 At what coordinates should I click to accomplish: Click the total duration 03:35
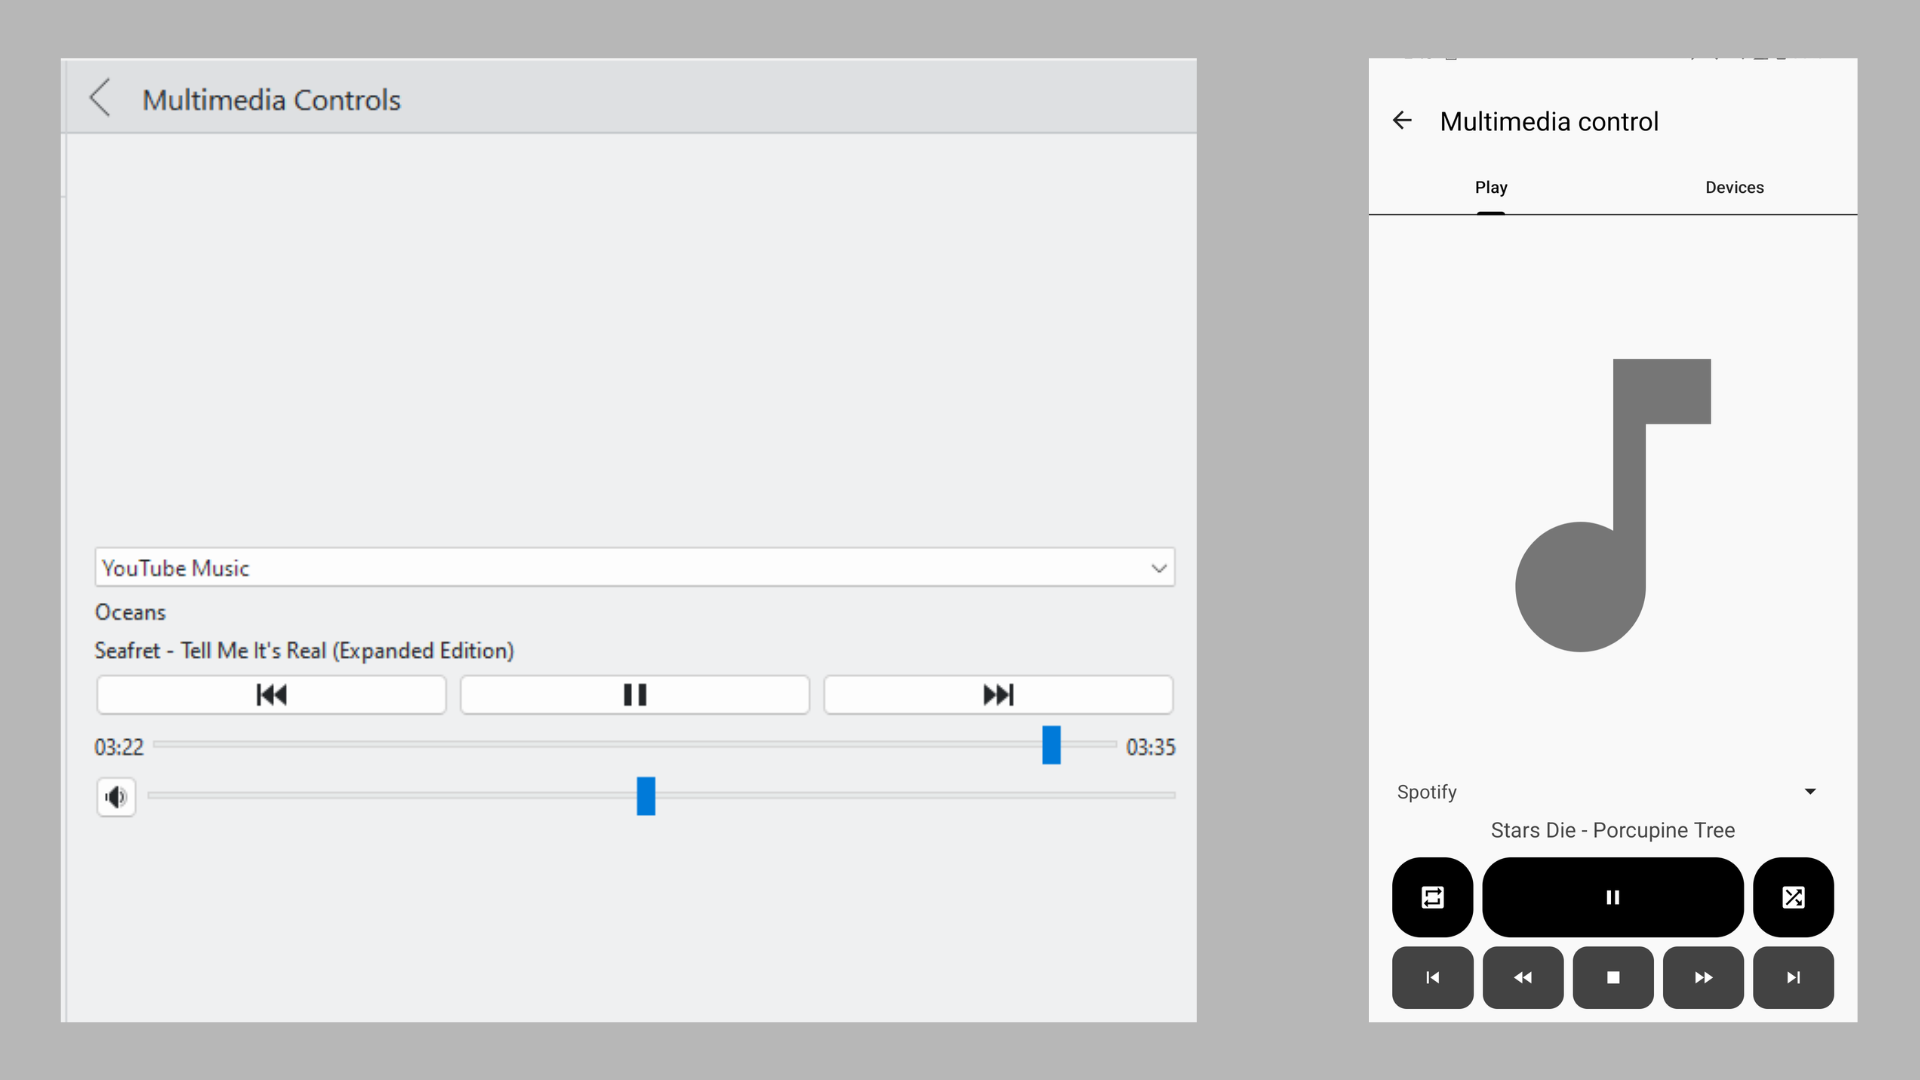coord(1151,747)
